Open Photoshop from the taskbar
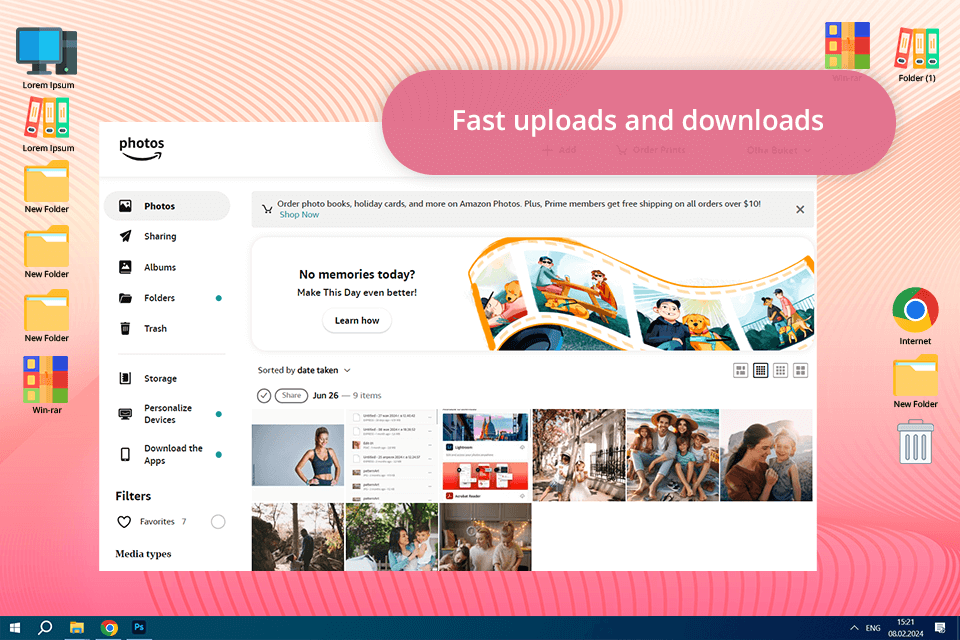 [x=139, y=627]
